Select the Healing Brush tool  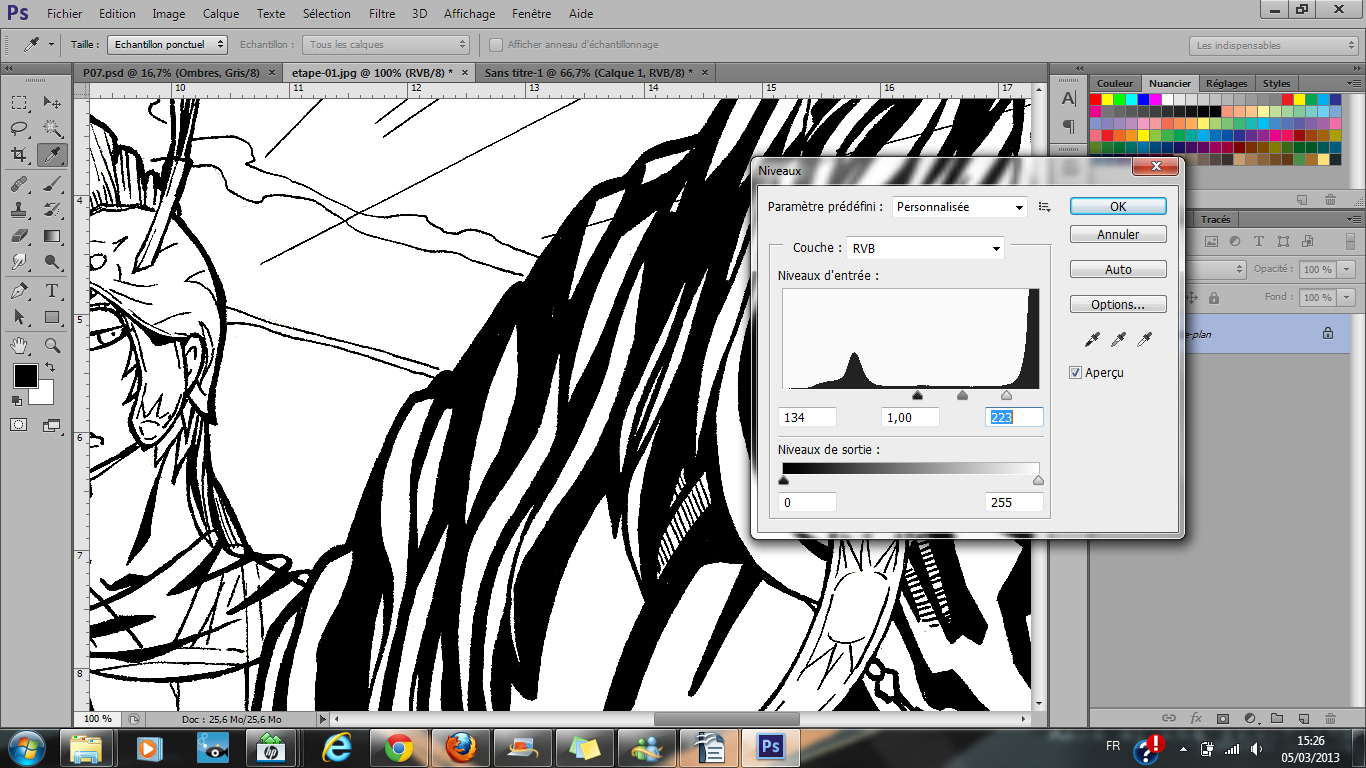click(19, 184)
